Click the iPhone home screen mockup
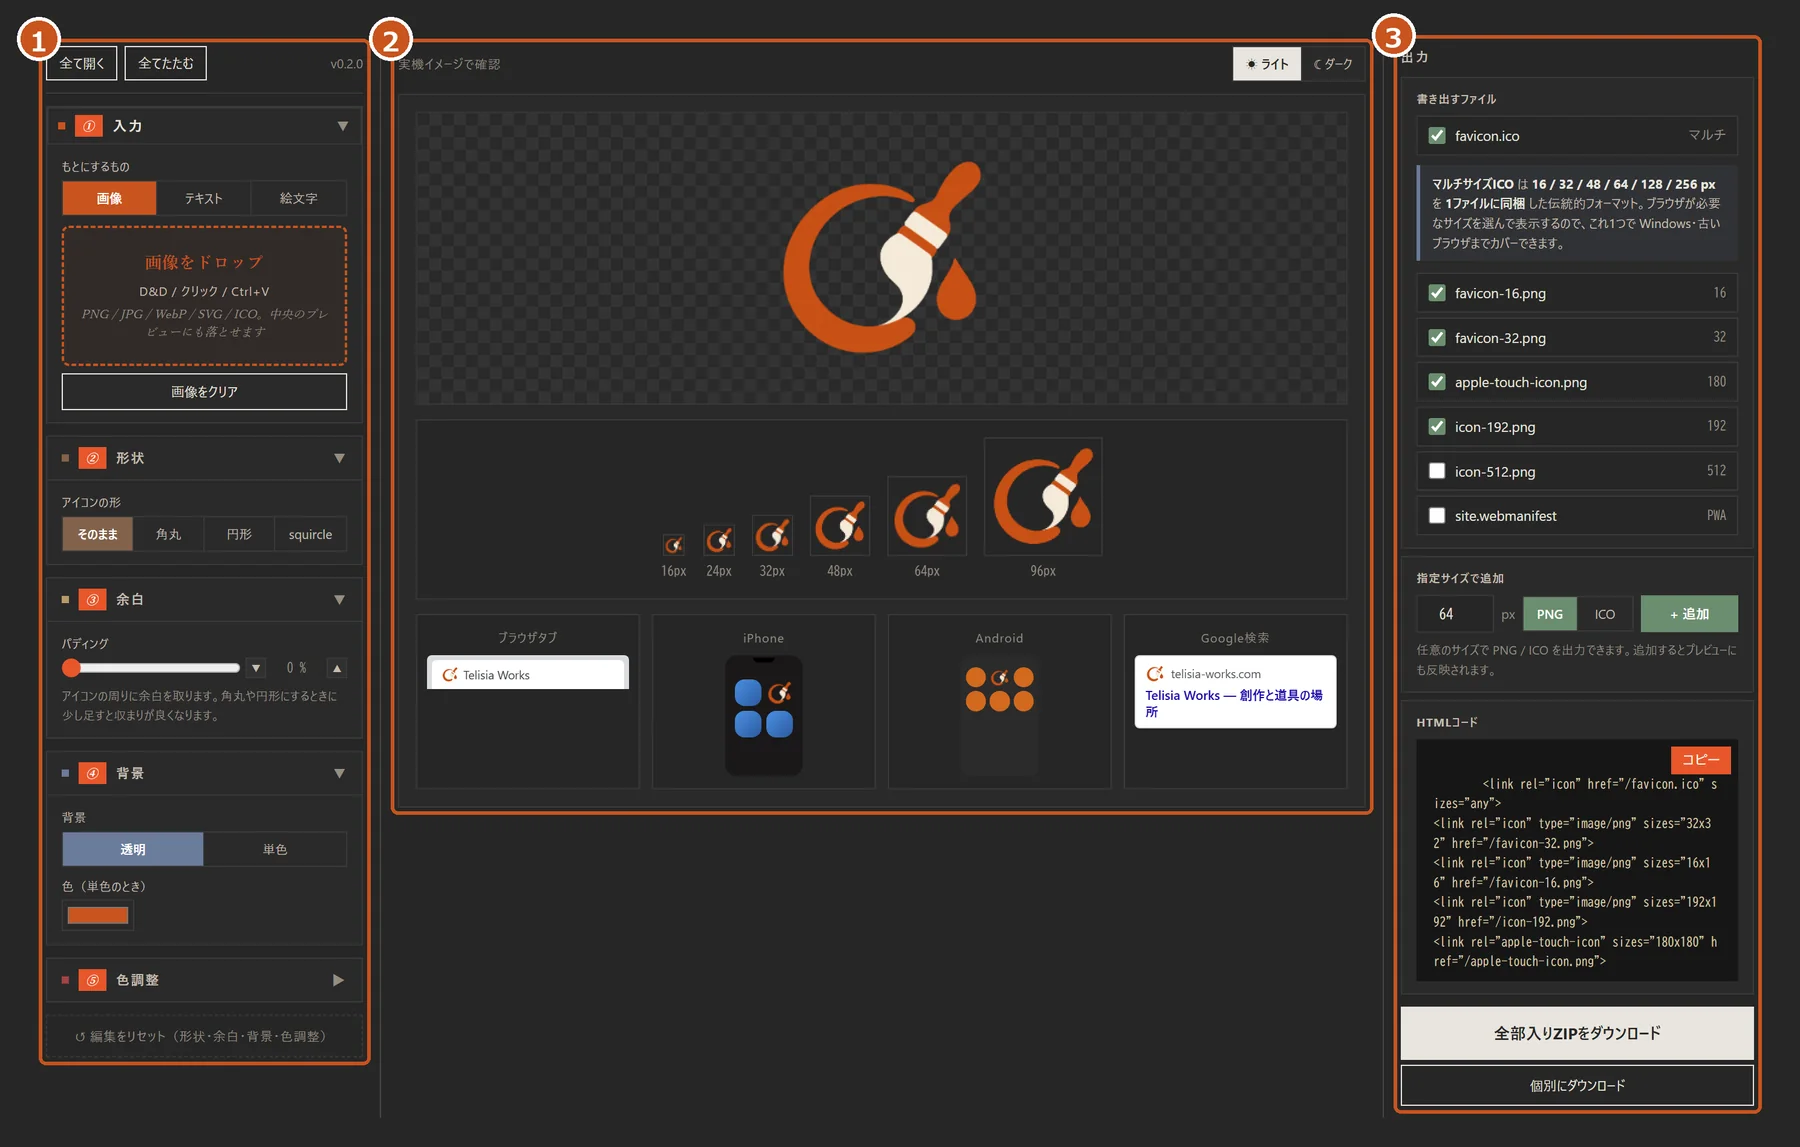Screen dimensions: 1800x1147 [763, 714]
